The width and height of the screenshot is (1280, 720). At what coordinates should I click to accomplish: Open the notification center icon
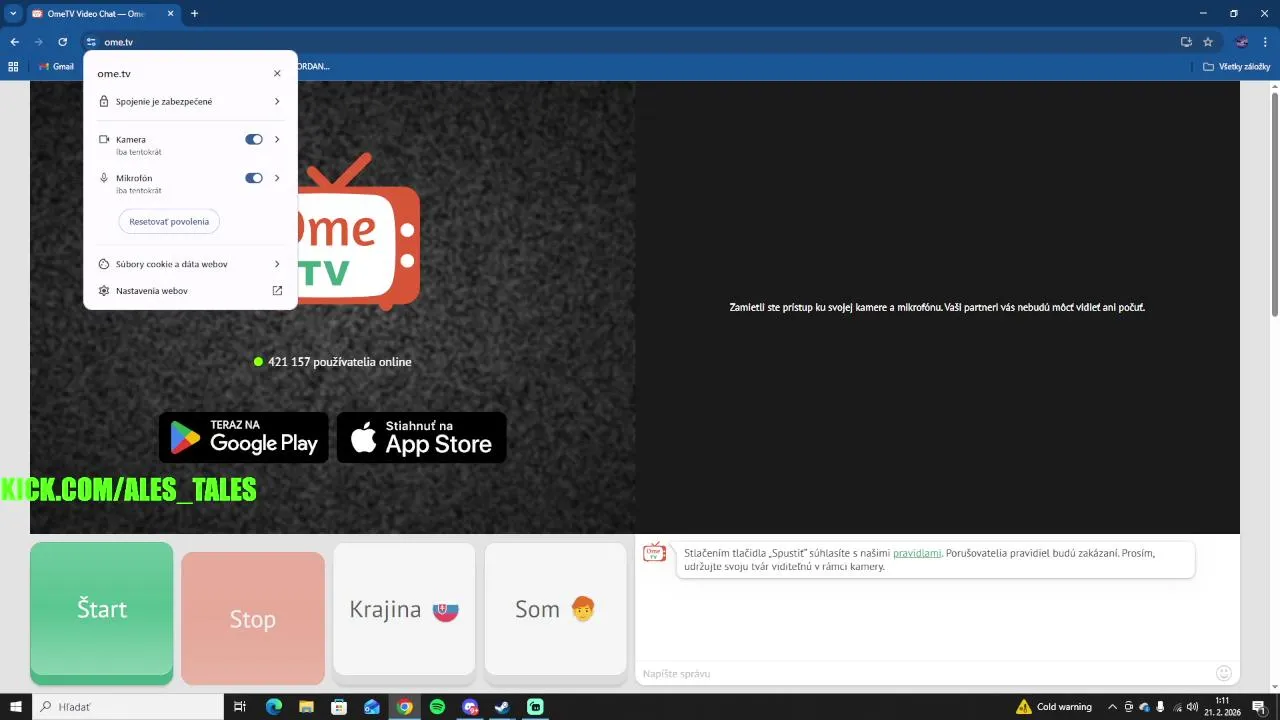tap(1259, 707)
